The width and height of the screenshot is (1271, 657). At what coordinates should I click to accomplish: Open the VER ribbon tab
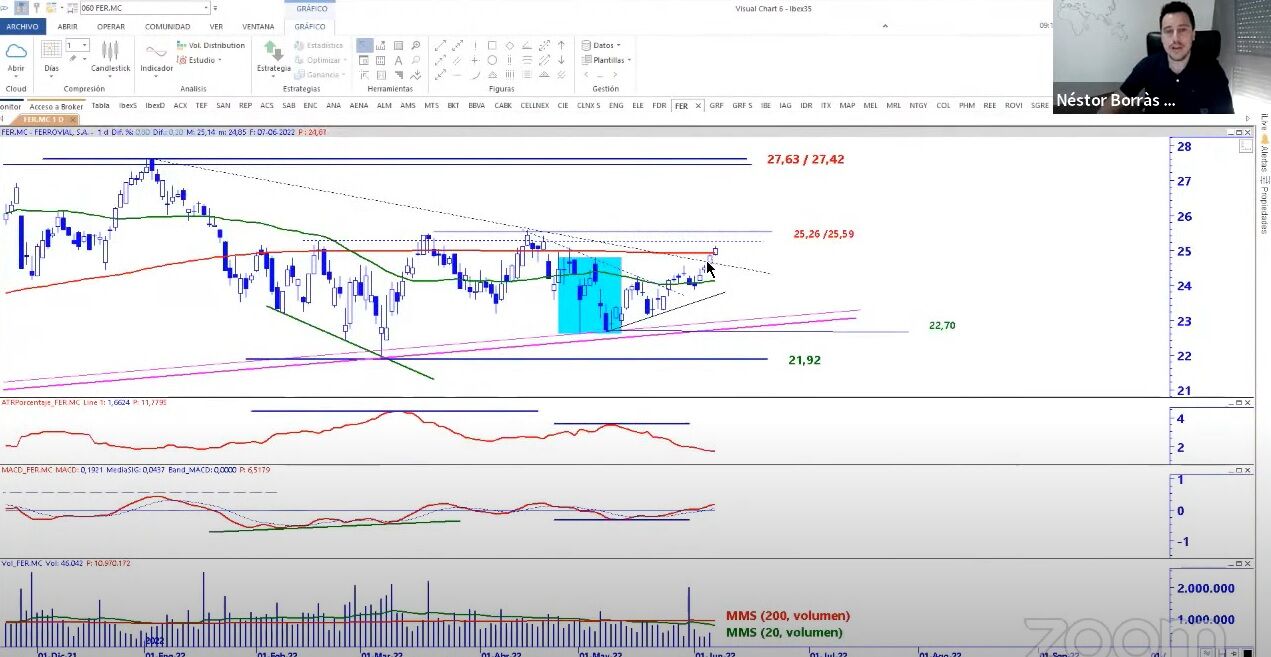[216, 27]
